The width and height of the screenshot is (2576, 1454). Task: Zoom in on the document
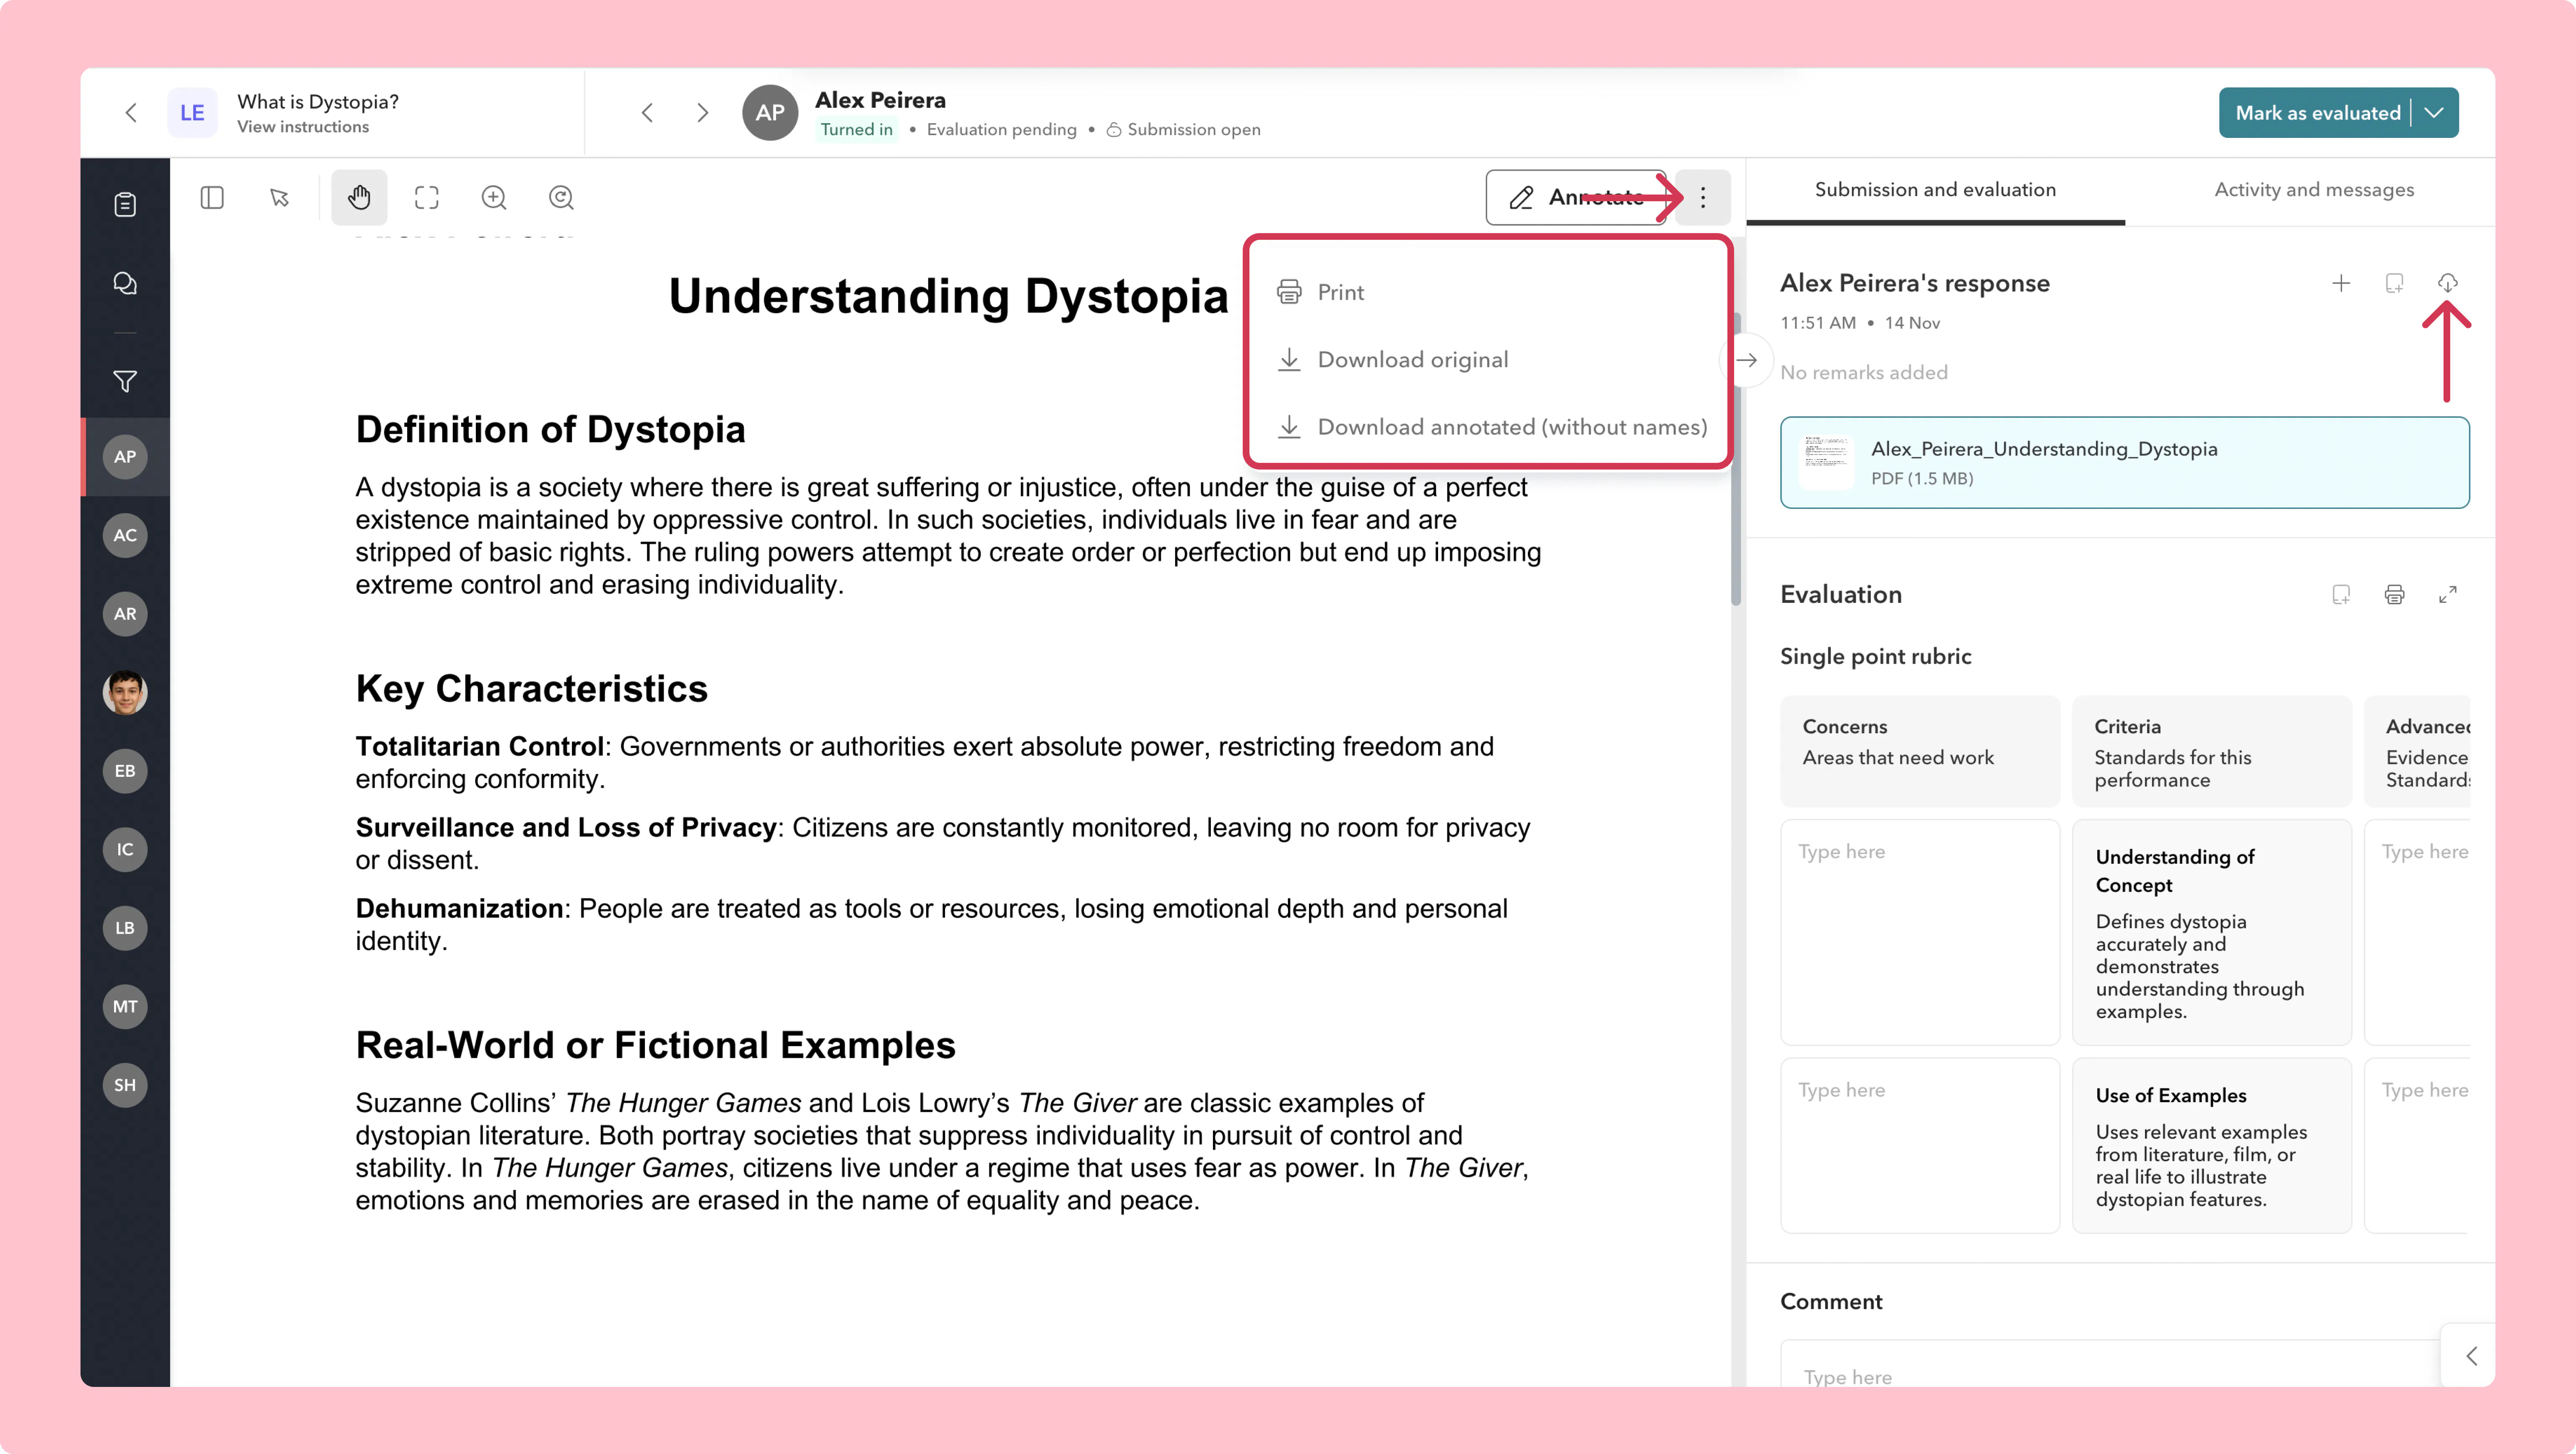tap(494, 197)
